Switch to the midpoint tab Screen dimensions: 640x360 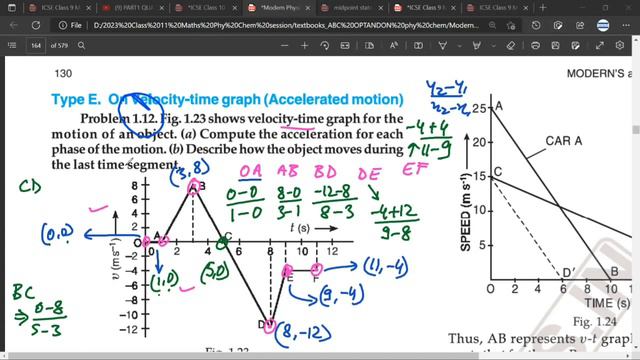352,8
